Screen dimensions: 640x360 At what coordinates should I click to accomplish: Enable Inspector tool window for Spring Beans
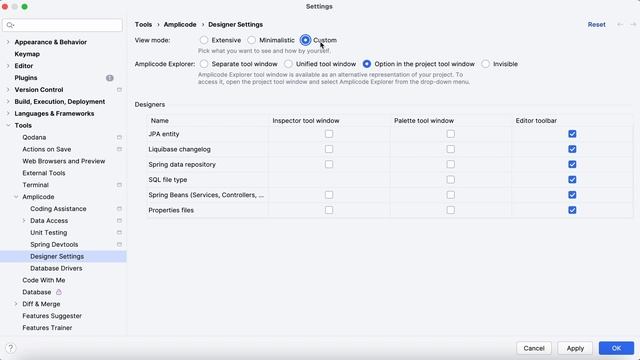(x=329, y=195)
